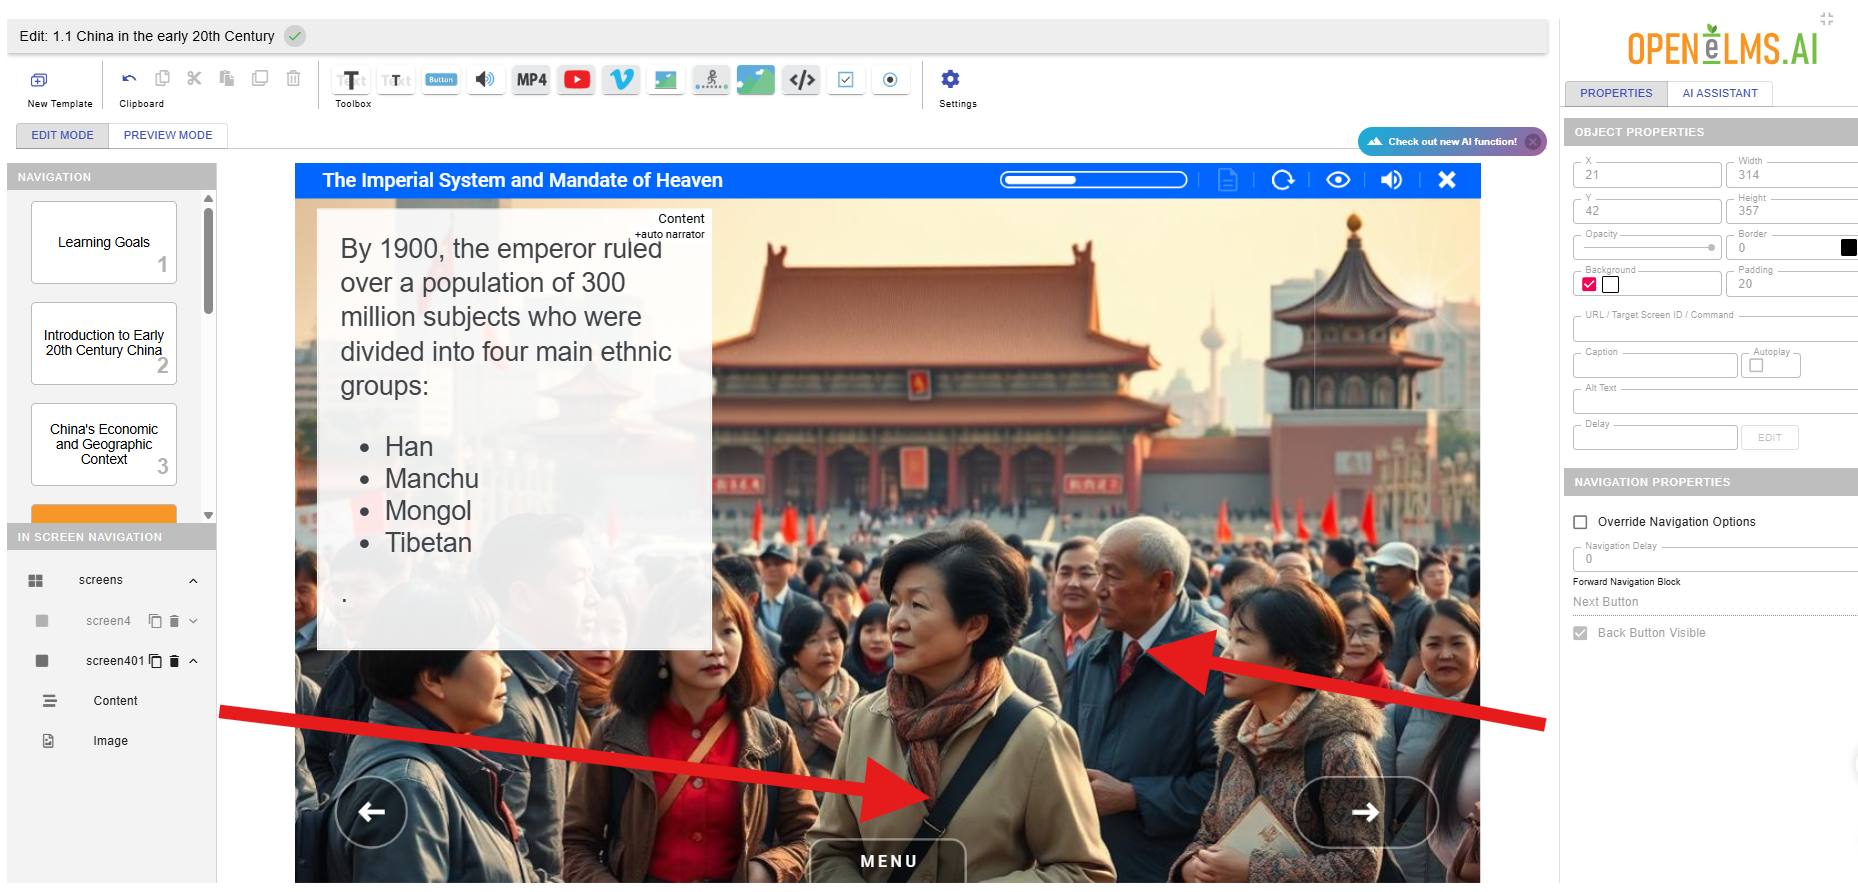Open the Settings gear
Viewport: 1858px width, 892px height.
pyautogui.click(x=950, y=79)
